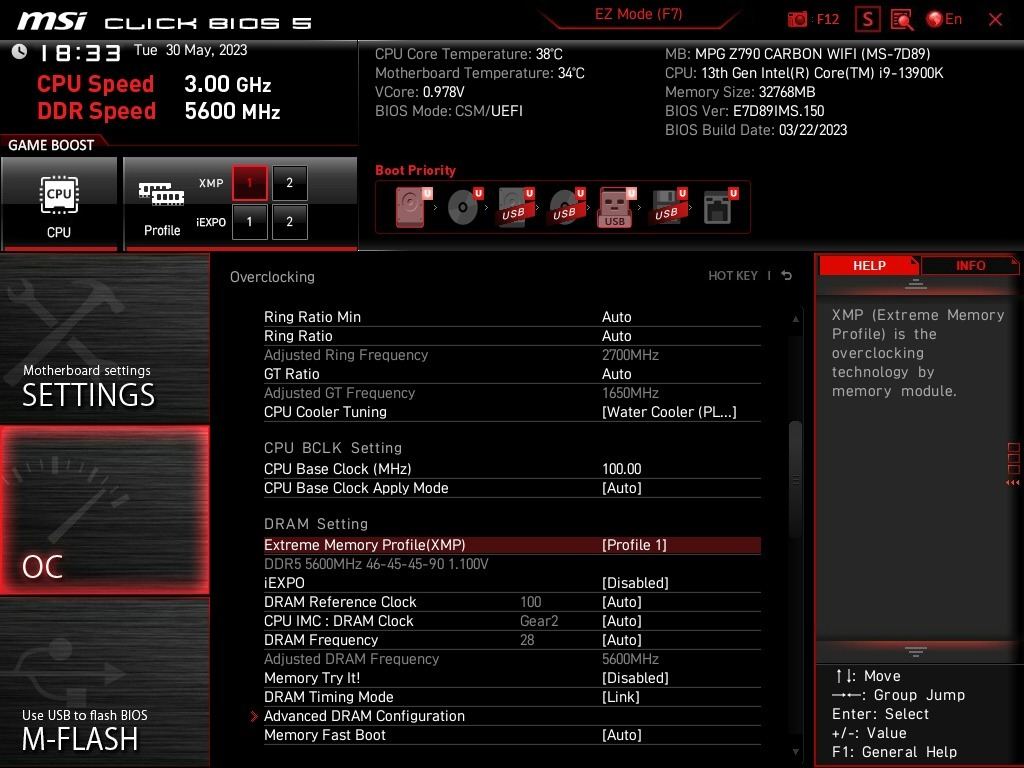1024x768 pixels.
Task: Toggle XMP profile 1 button
Action: tap(249, 183)
